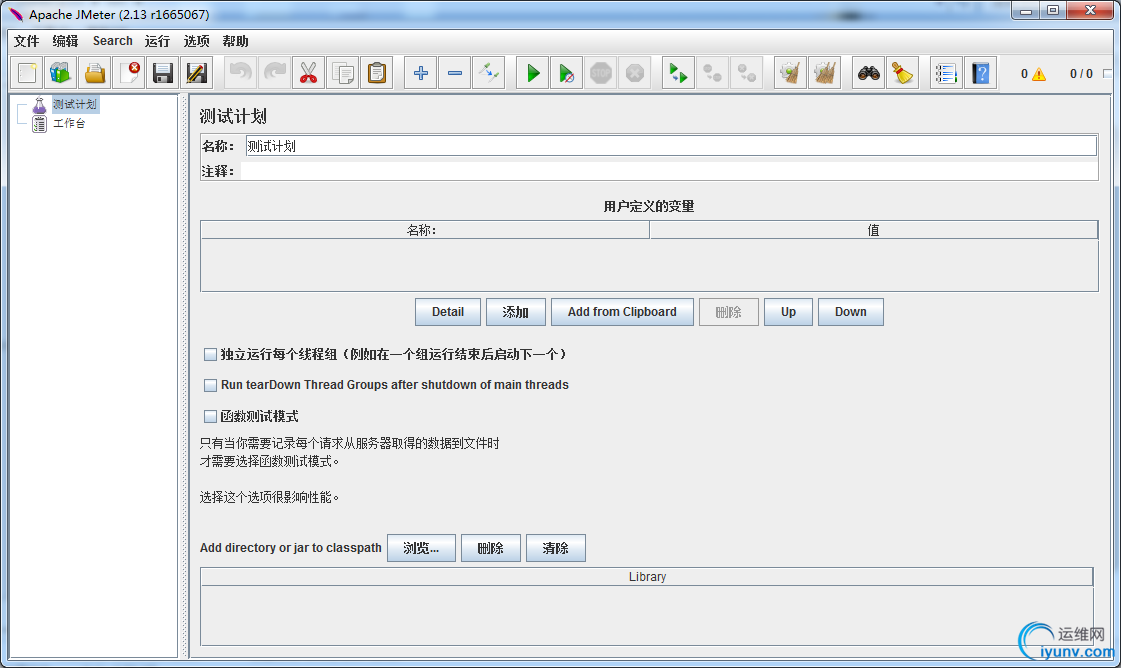Open the 文件 menu
This screenshot has width=1121, height=668.
point(26,41)
